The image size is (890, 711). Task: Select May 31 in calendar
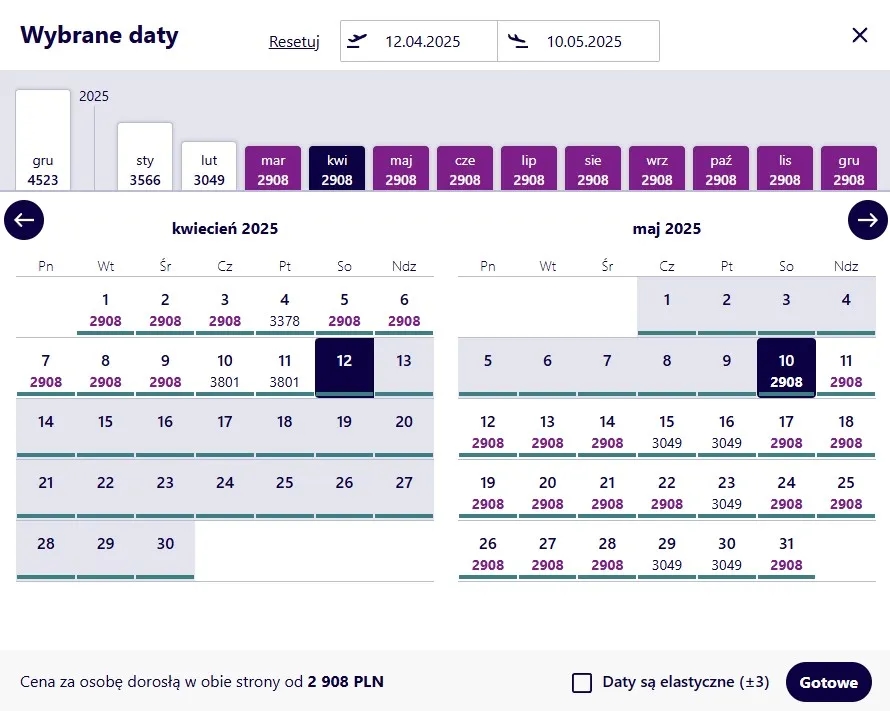pos(786,552)
